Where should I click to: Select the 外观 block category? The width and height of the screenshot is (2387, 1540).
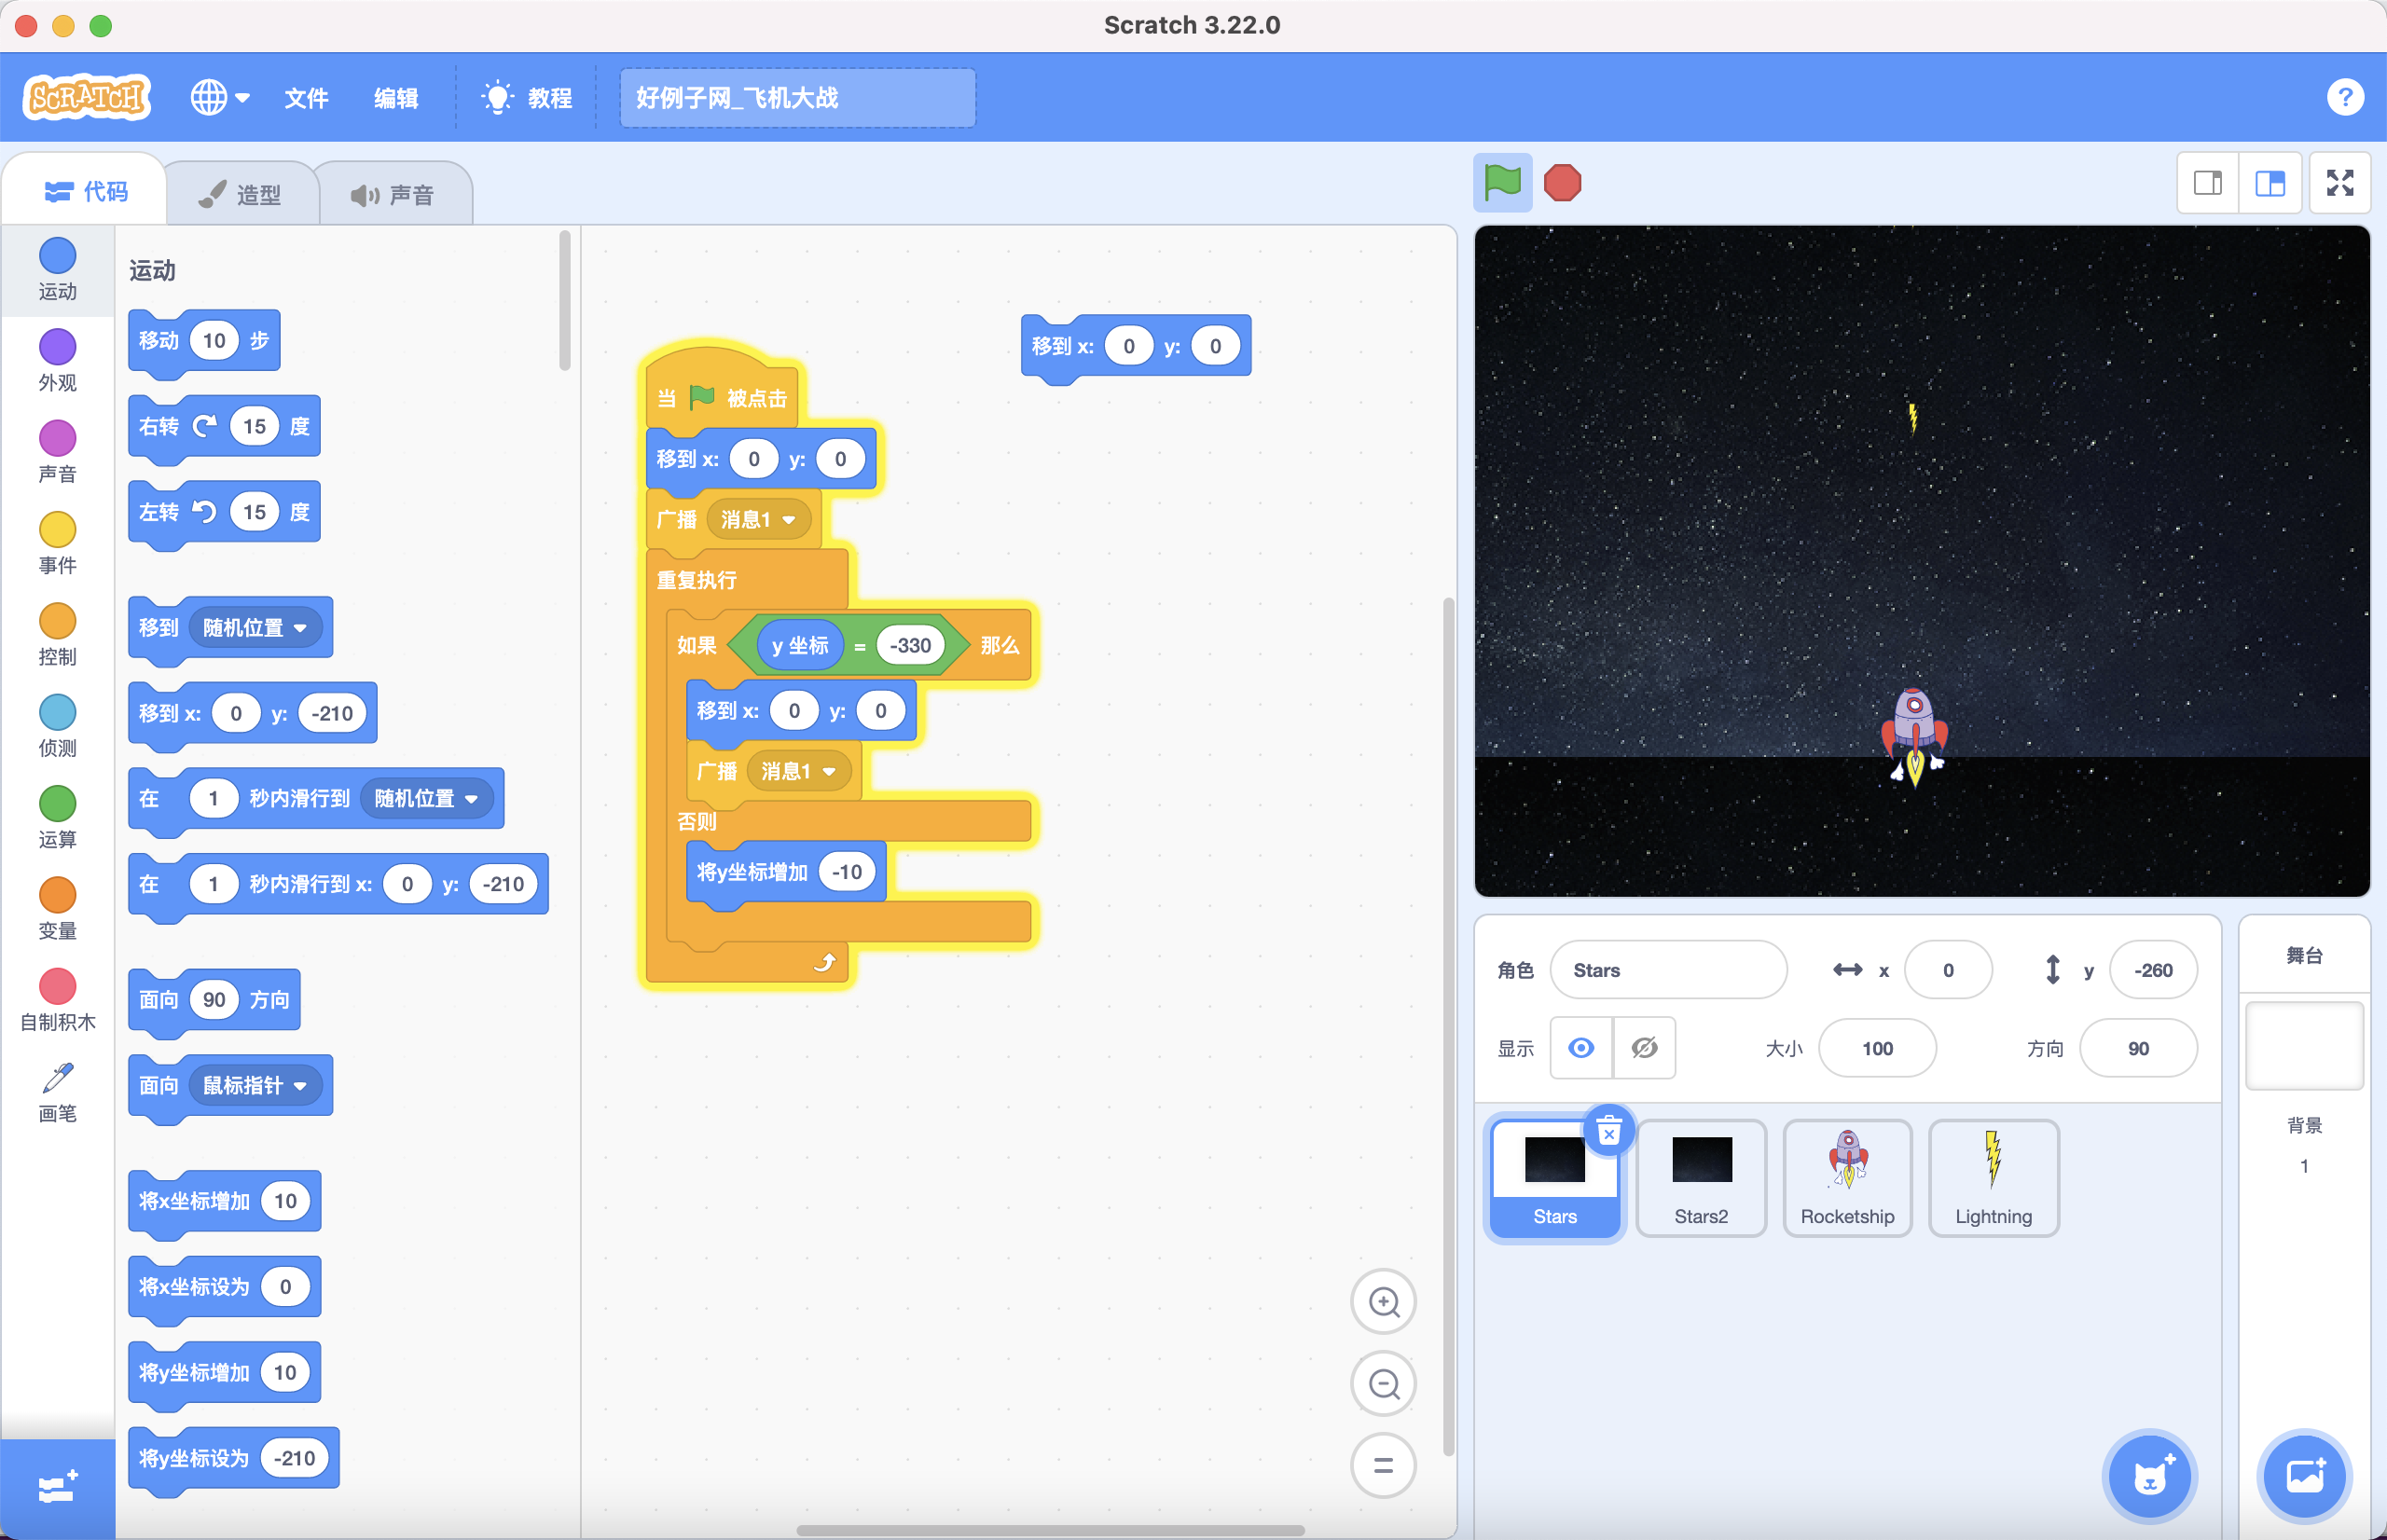(58, 360)
